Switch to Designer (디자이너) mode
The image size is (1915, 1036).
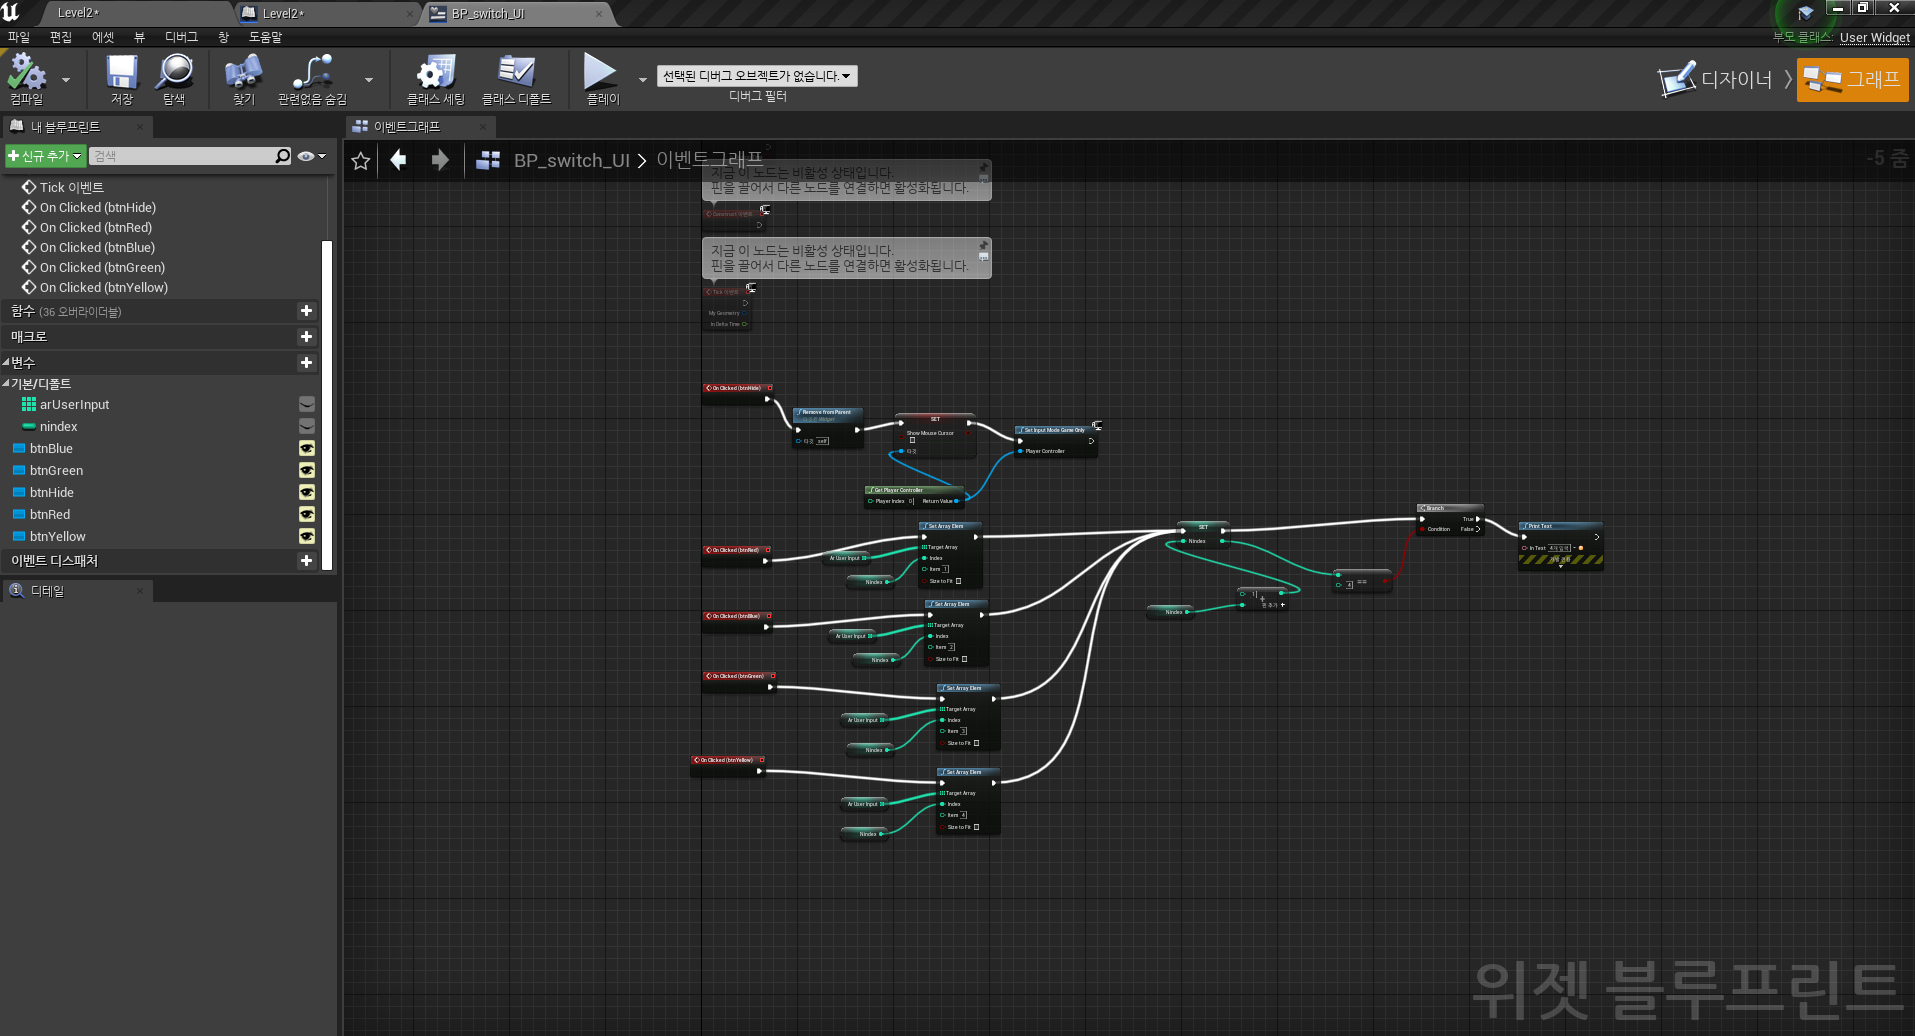coord(1715,80)
